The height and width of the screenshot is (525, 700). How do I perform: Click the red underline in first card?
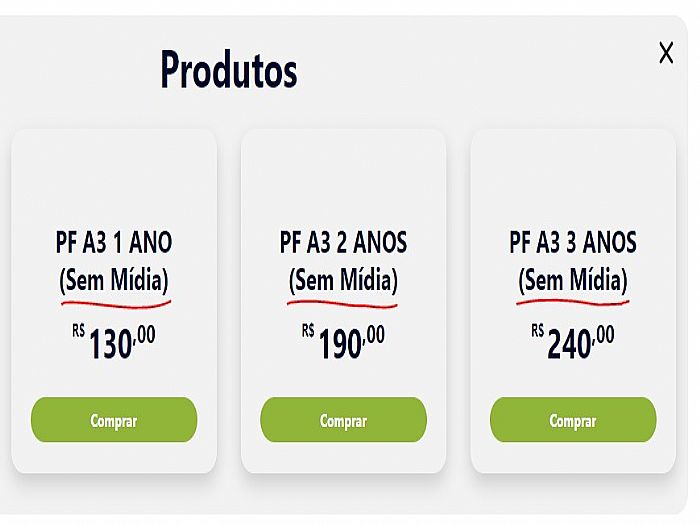click(116, 304)
